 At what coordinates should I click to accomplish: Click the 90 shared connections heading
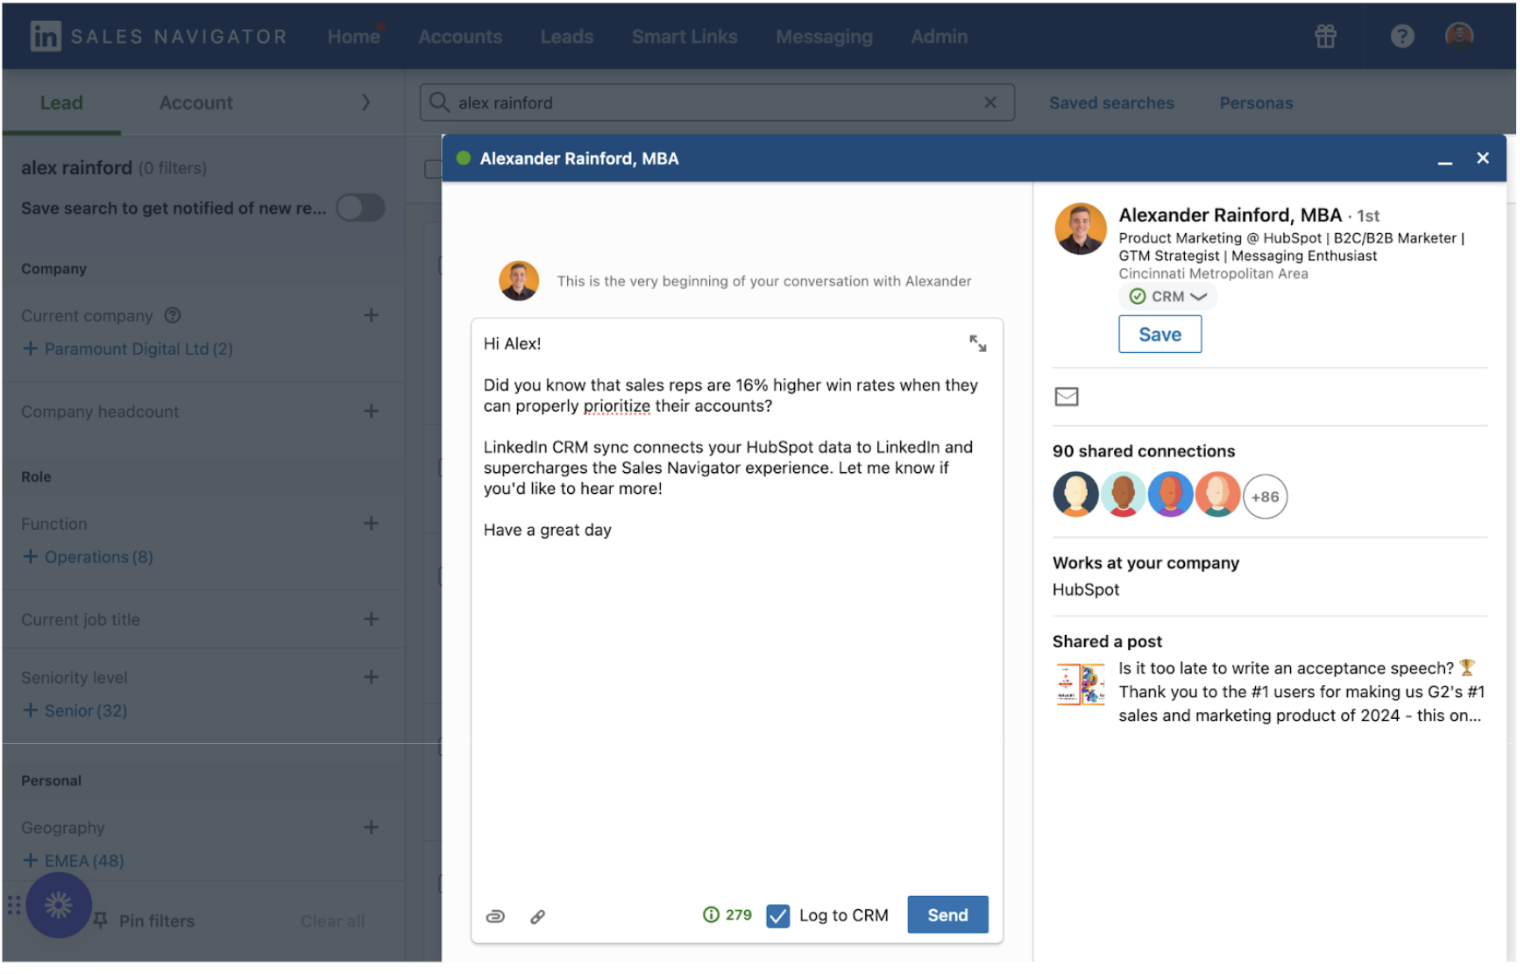1143,451
